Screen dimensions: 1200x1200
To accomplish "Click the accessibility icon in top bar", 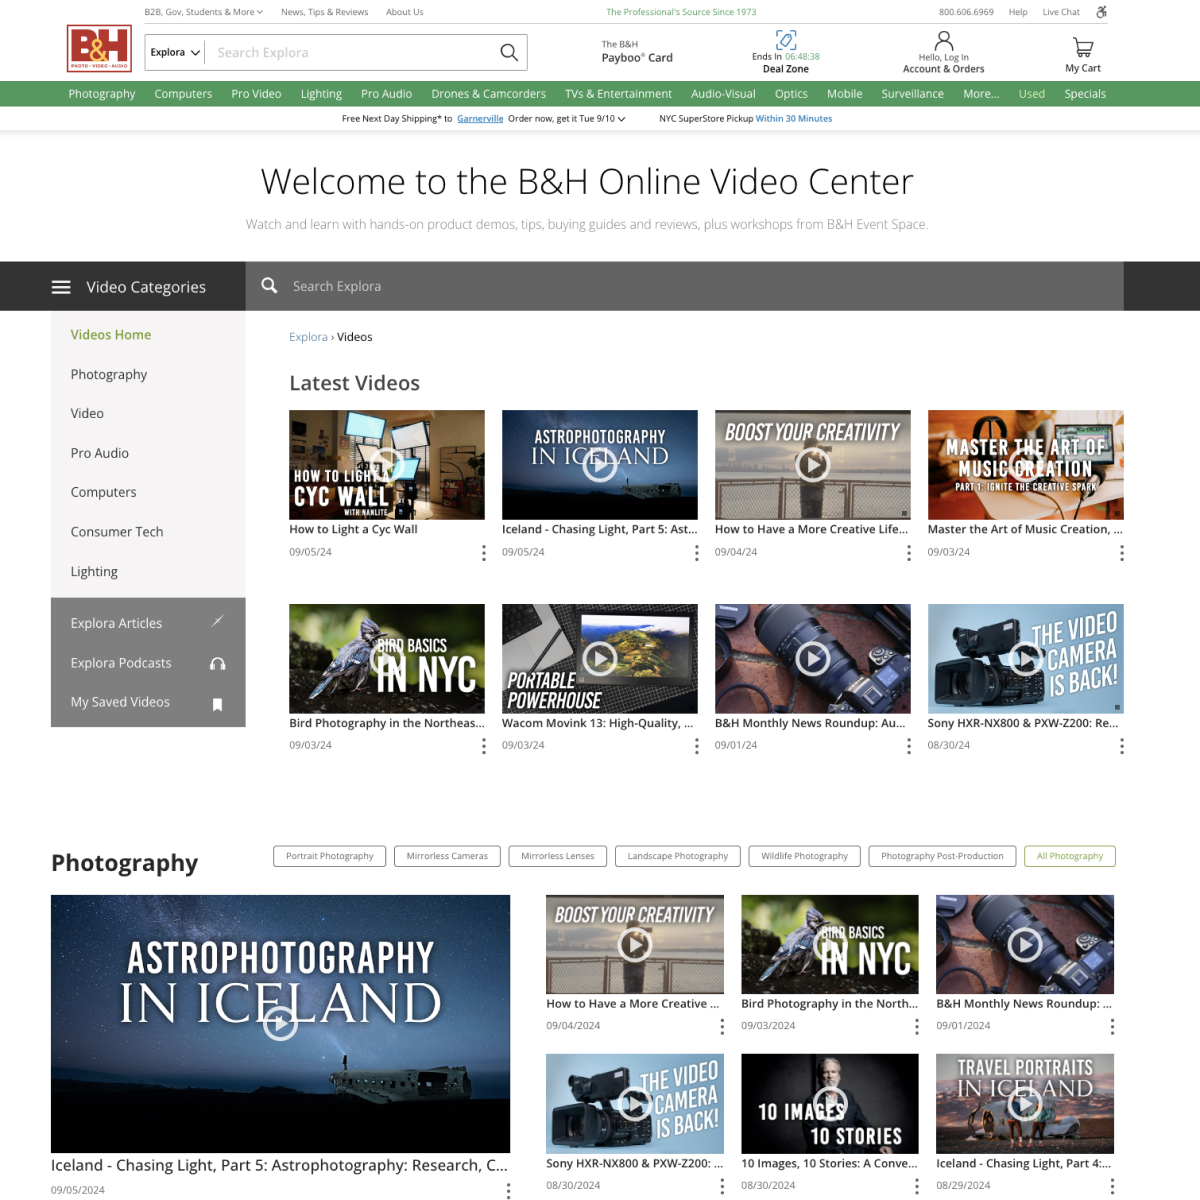I will (x=1101, y=12).
